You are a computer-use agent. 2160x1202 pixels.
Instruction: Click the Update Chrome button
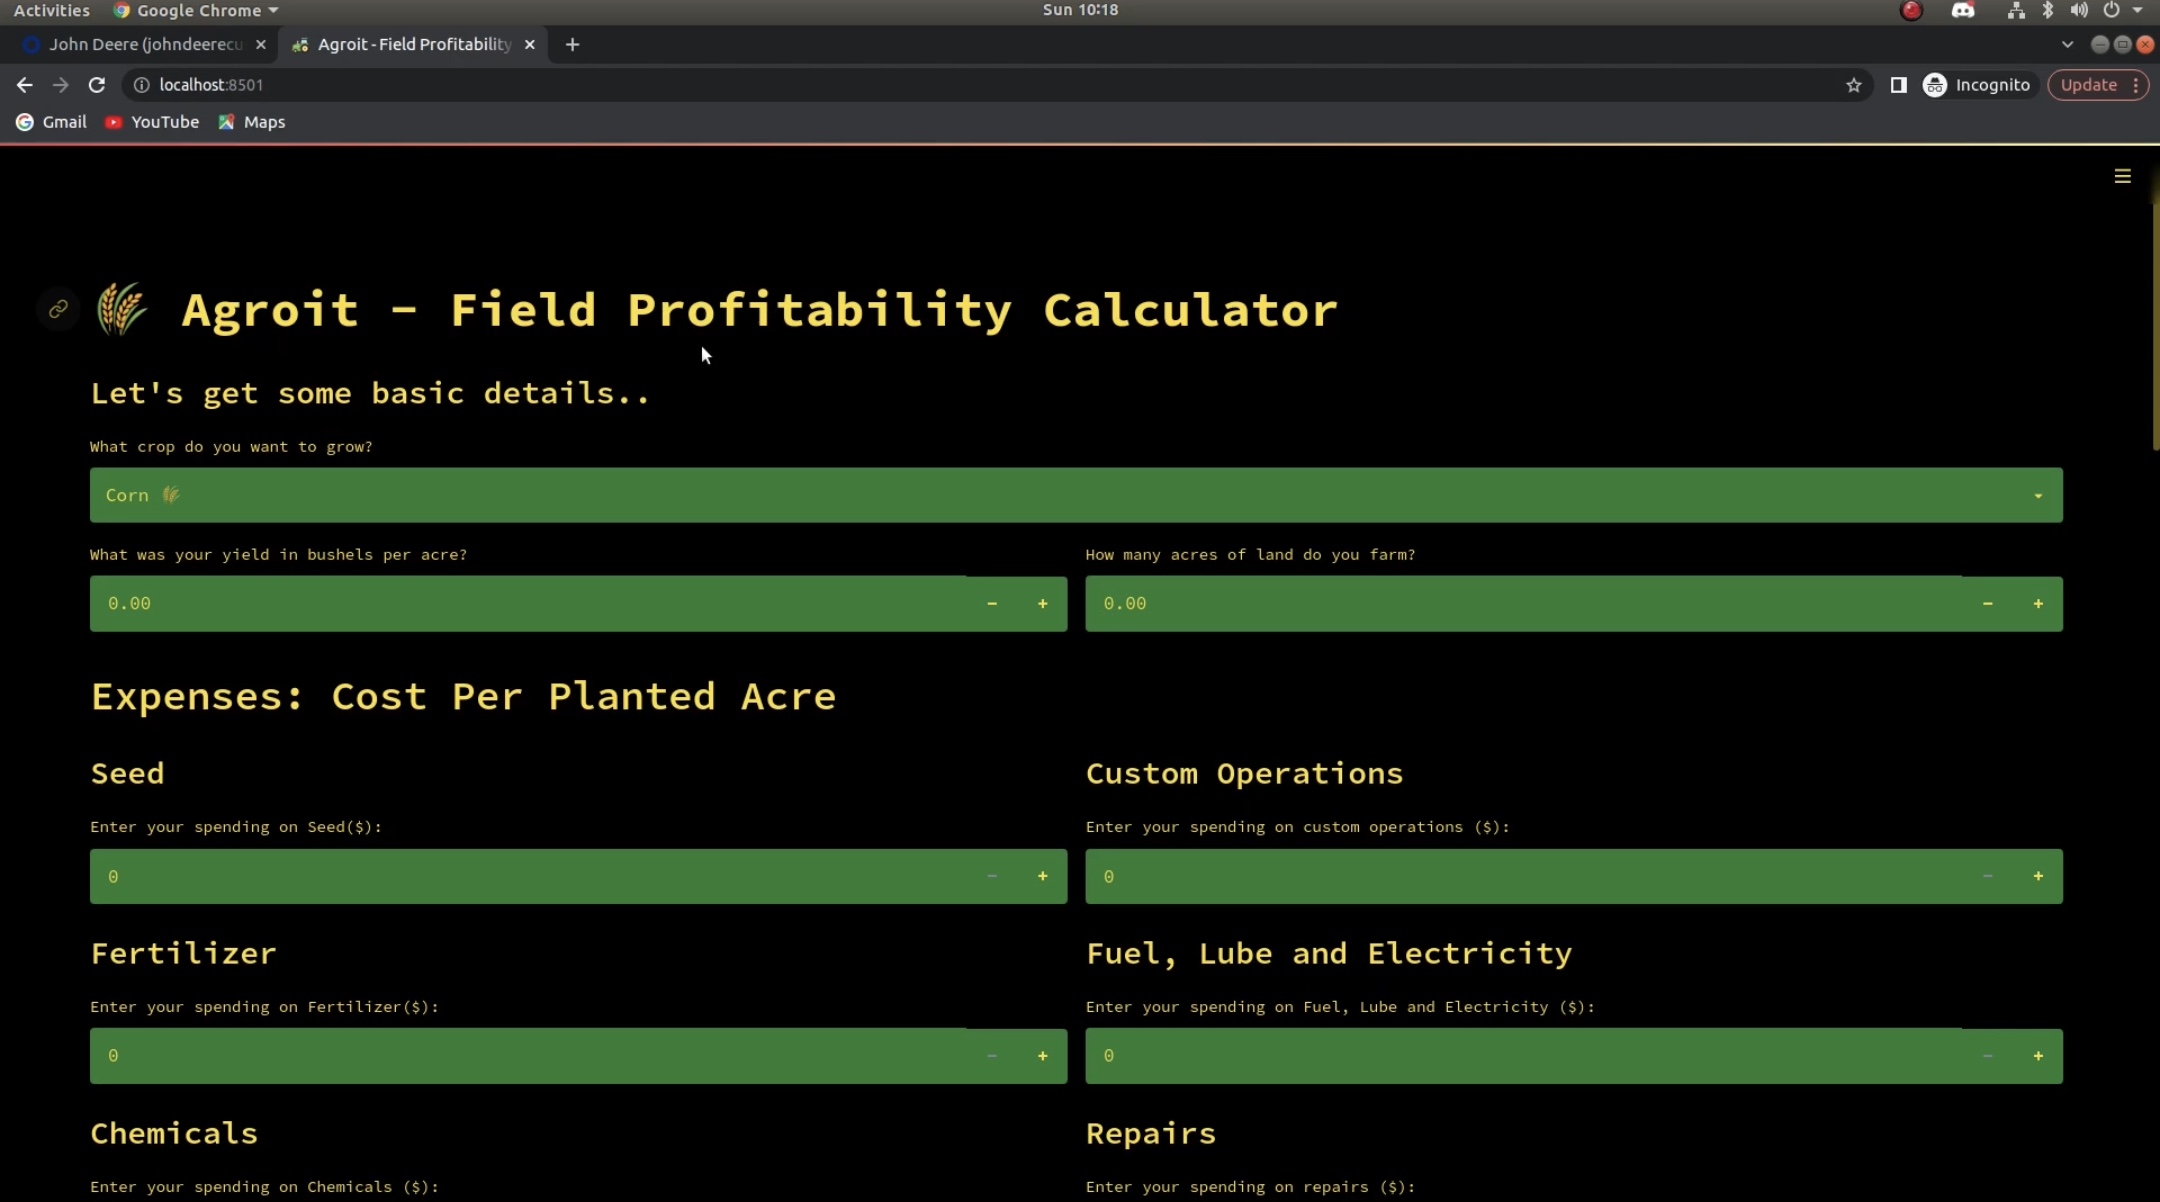tap(2088, 85)
